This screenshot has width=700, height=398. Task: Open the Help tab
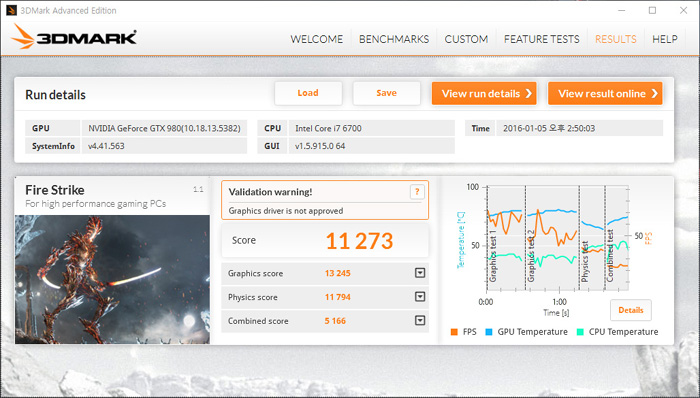tap(665, 39)
